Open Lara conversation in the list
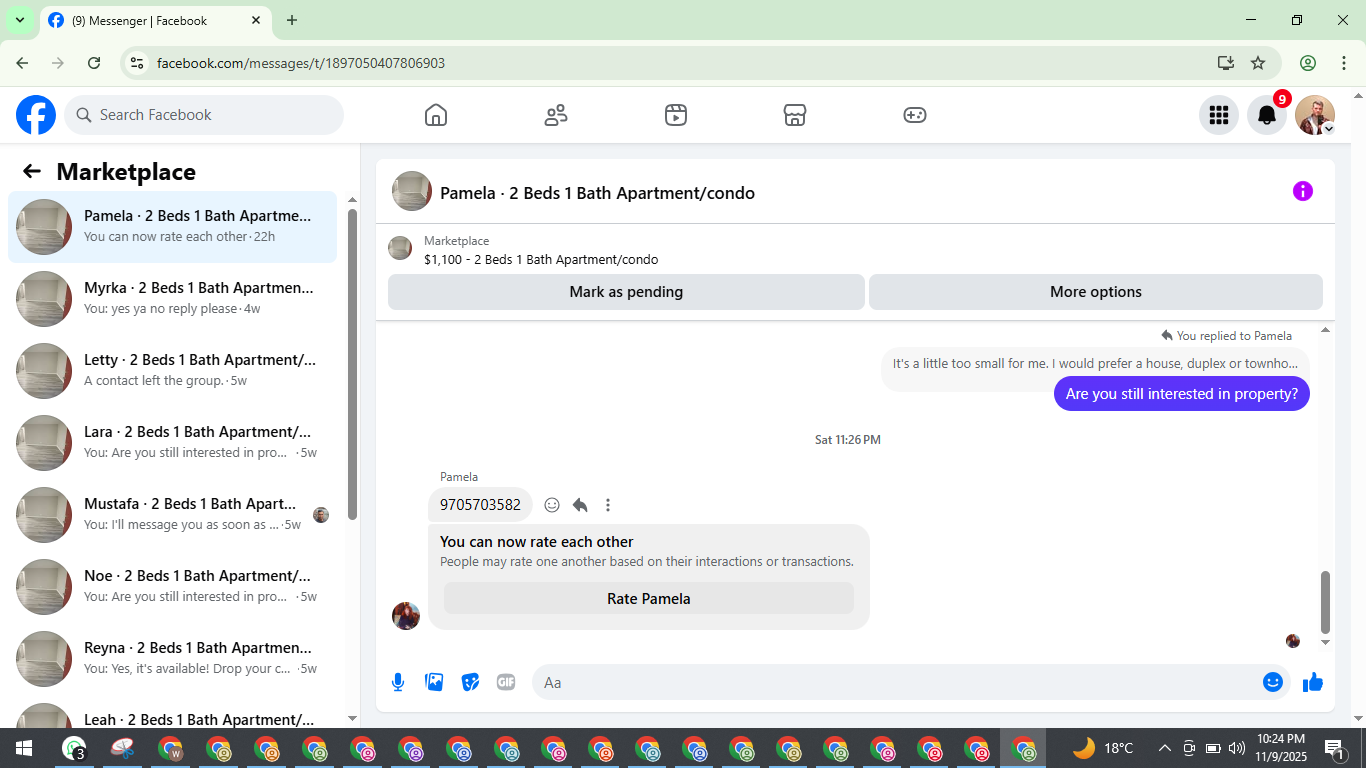The height and width of the screenshot is (768, 1366). 172,443
